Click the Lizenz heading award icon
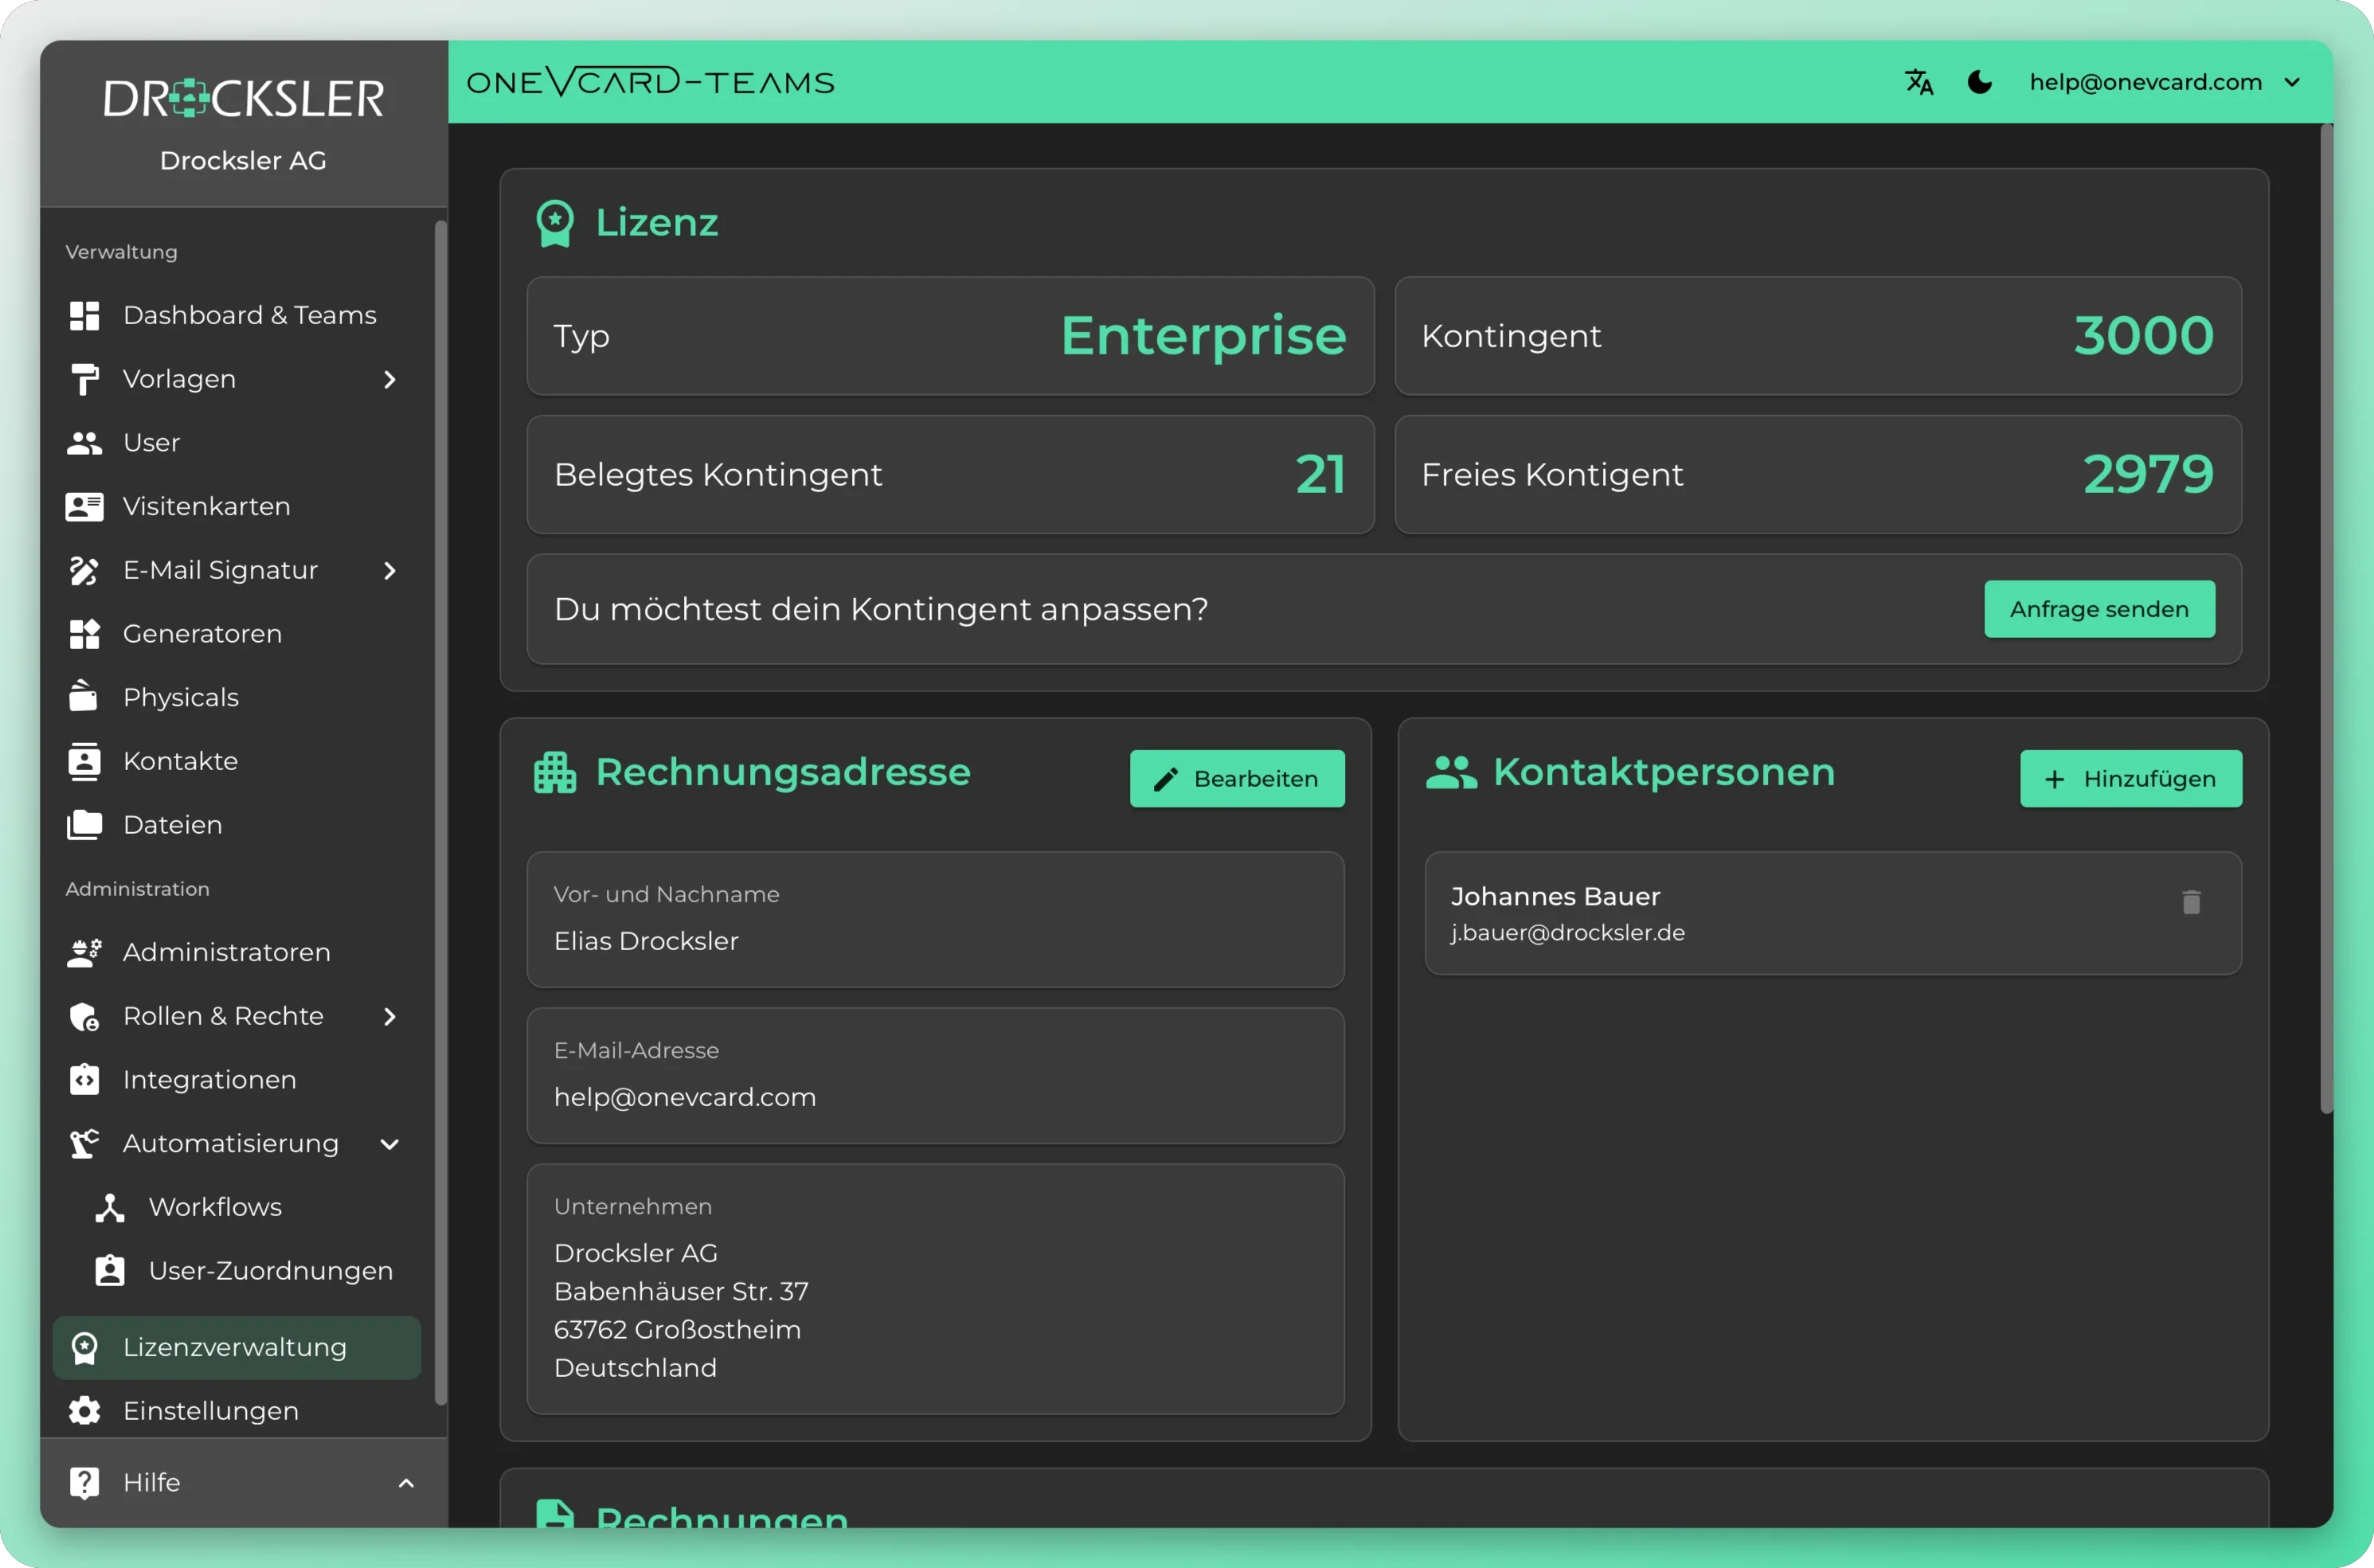The width and height of the screenshot is (2374, 1568). [555, 223]
